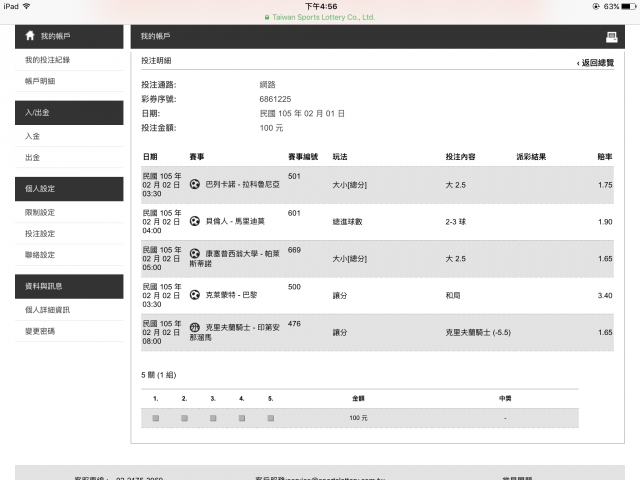Click event number 501
This screenshot has width=640, height=480.
pos(294,176)
